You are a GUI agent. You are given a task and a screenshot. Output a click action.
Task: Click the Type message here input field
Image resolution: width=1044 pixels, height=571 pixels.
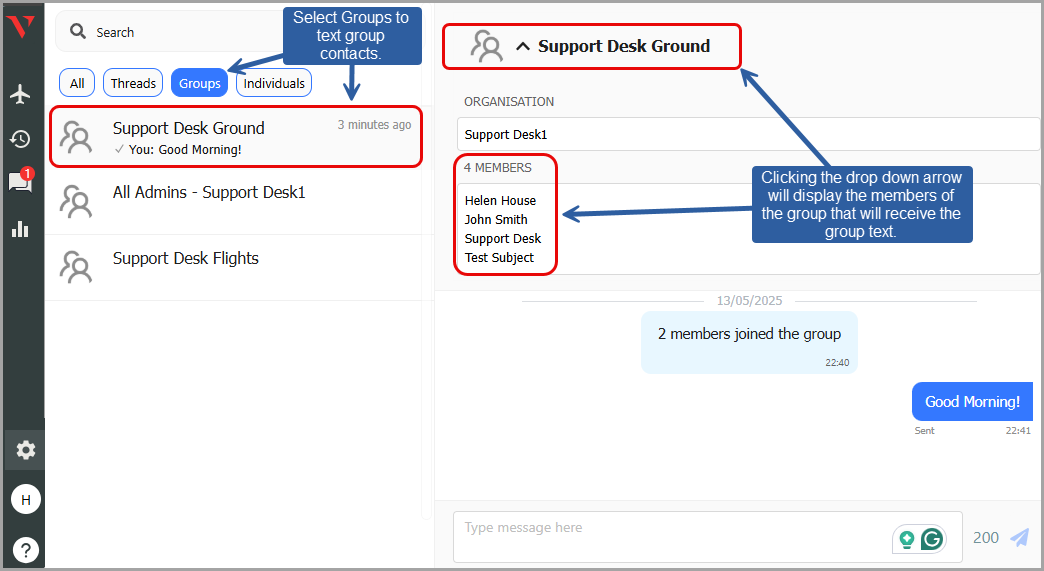click(x=670, y=537)
